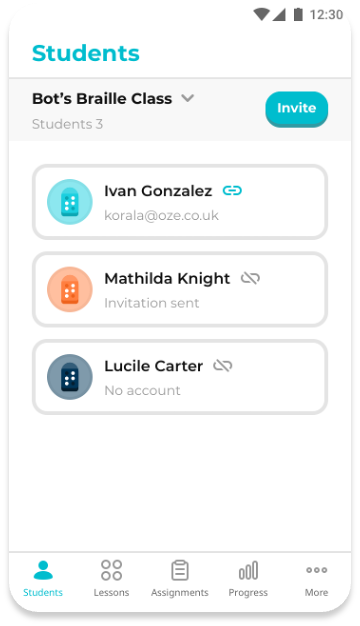
Task: Switch to the Assignments tab label
Action: (x=180, y=593)
